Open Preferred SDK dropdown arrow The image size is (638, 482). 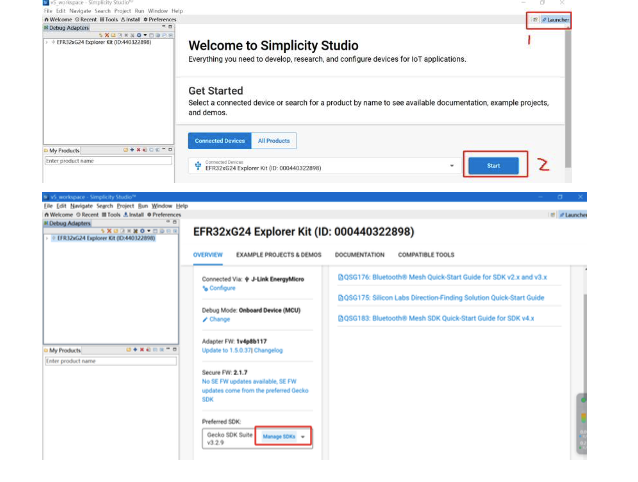point(303,437)
